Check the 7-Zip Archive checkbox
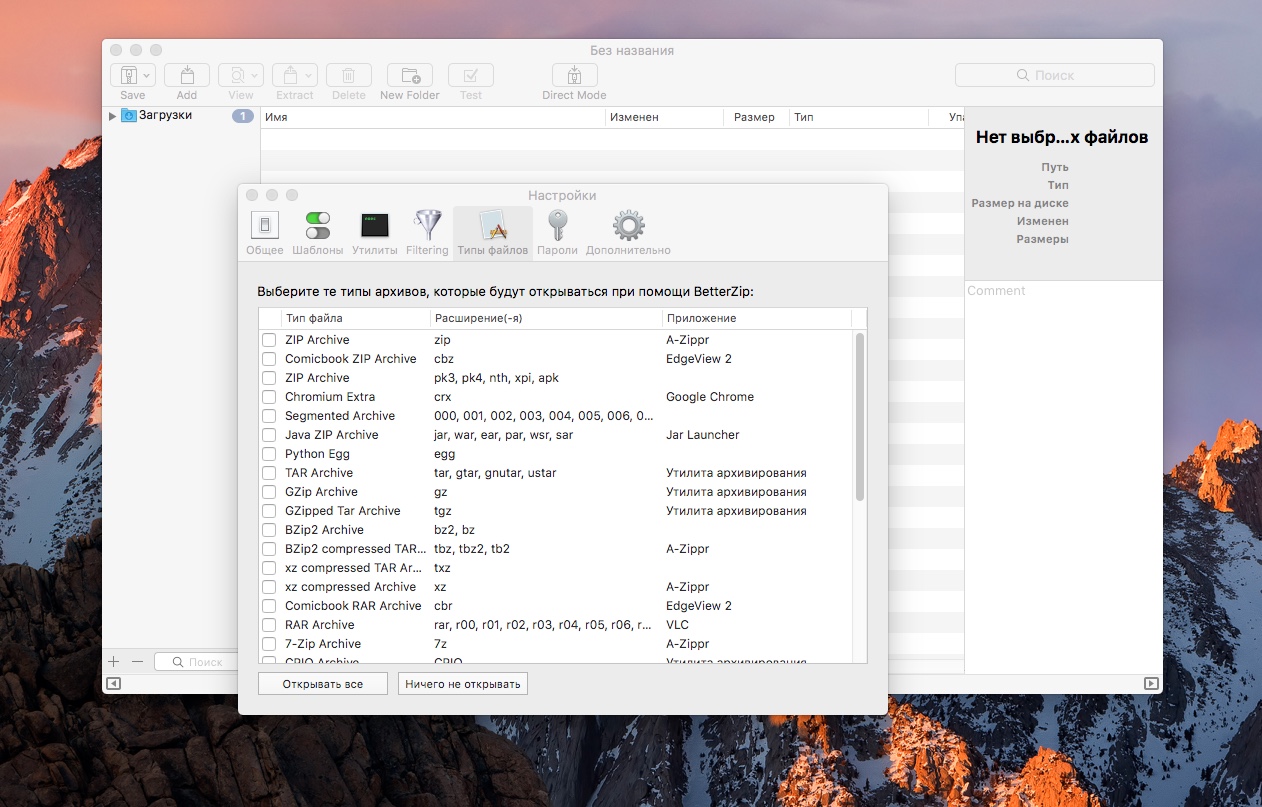 click(x=269, y=644)
